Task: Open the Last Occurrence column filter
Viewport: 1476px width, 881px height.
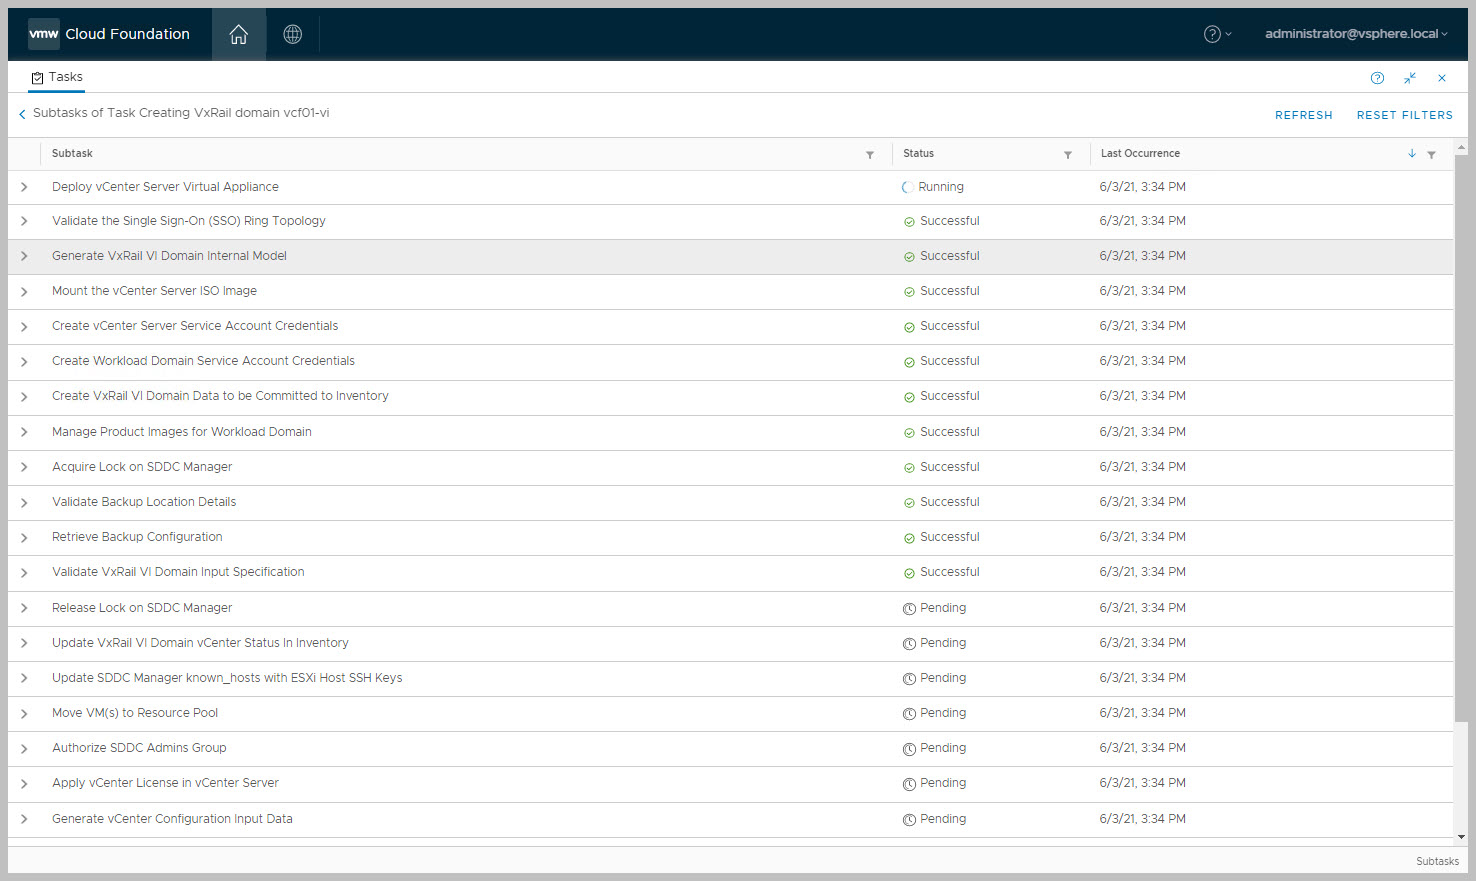Action: [1431, 155]
